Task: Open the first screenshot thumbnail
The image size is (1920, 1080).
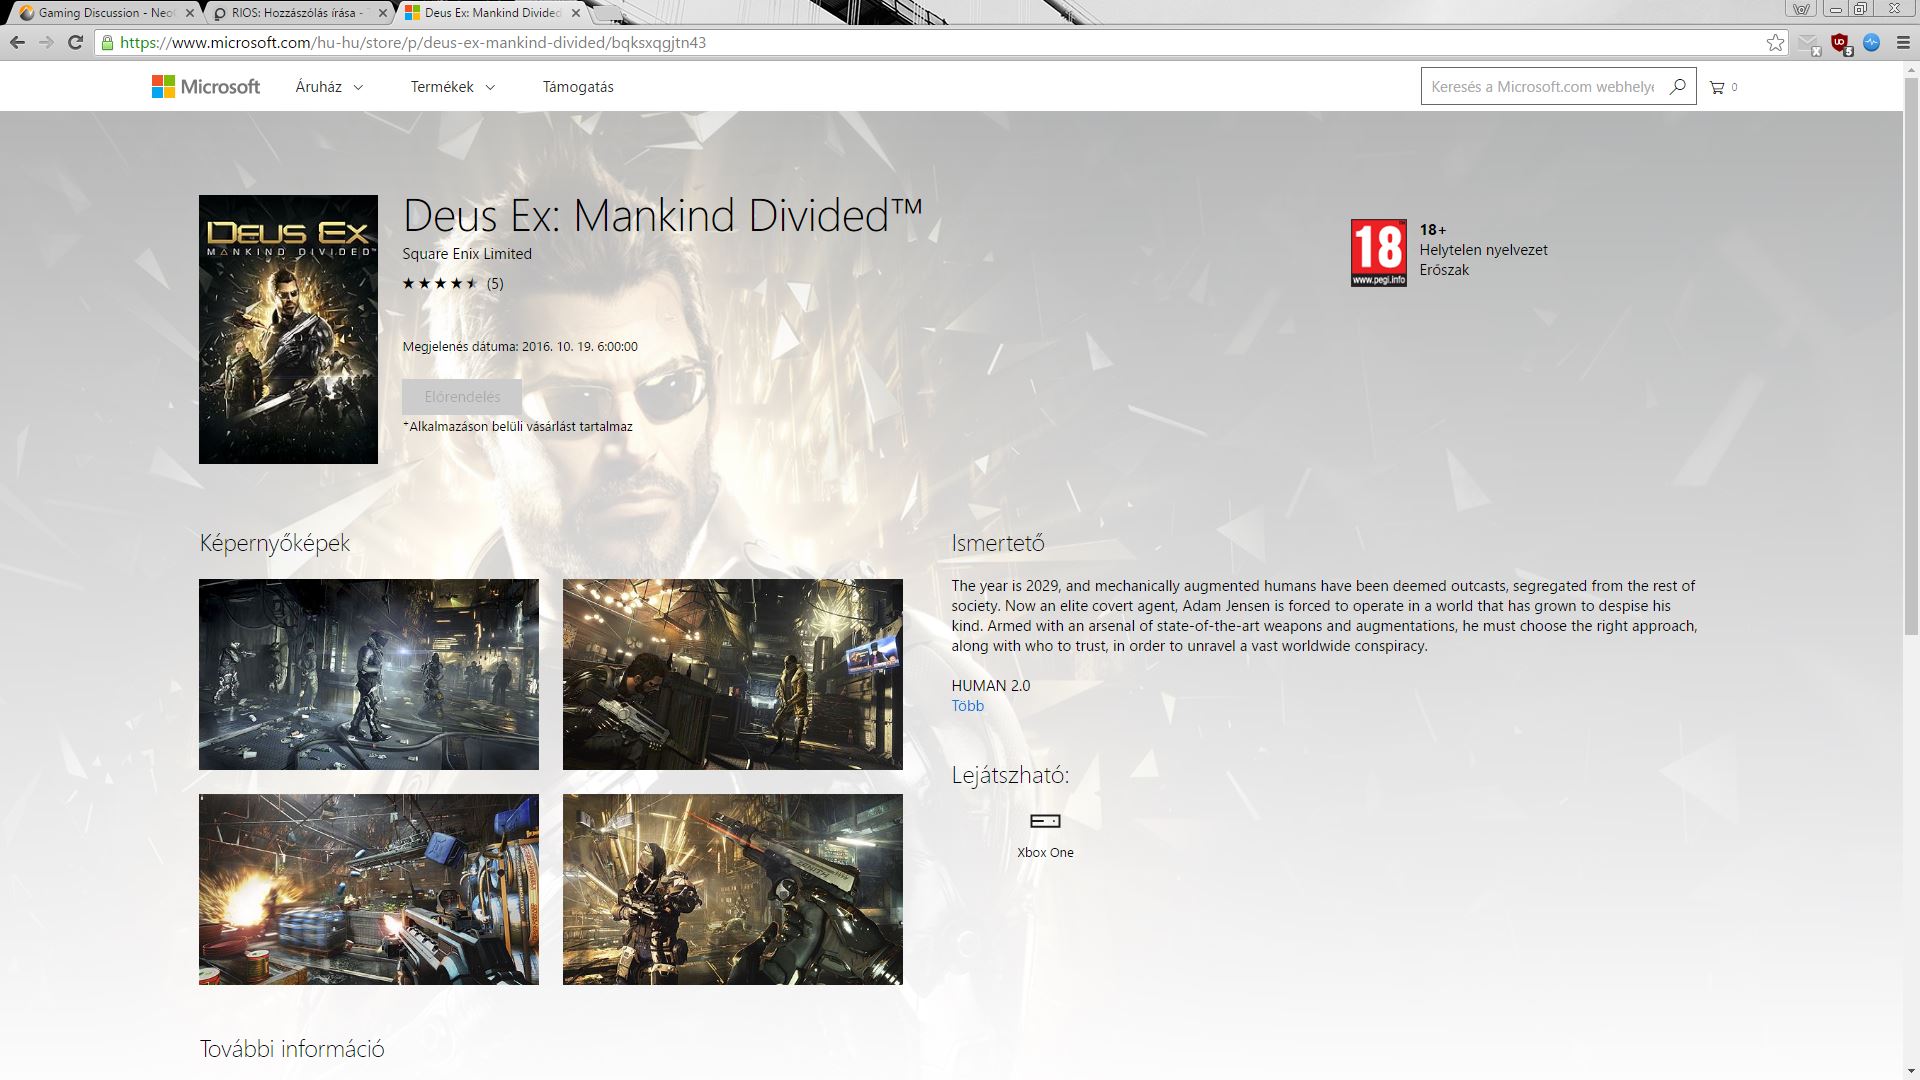Action: click(368, 674)
